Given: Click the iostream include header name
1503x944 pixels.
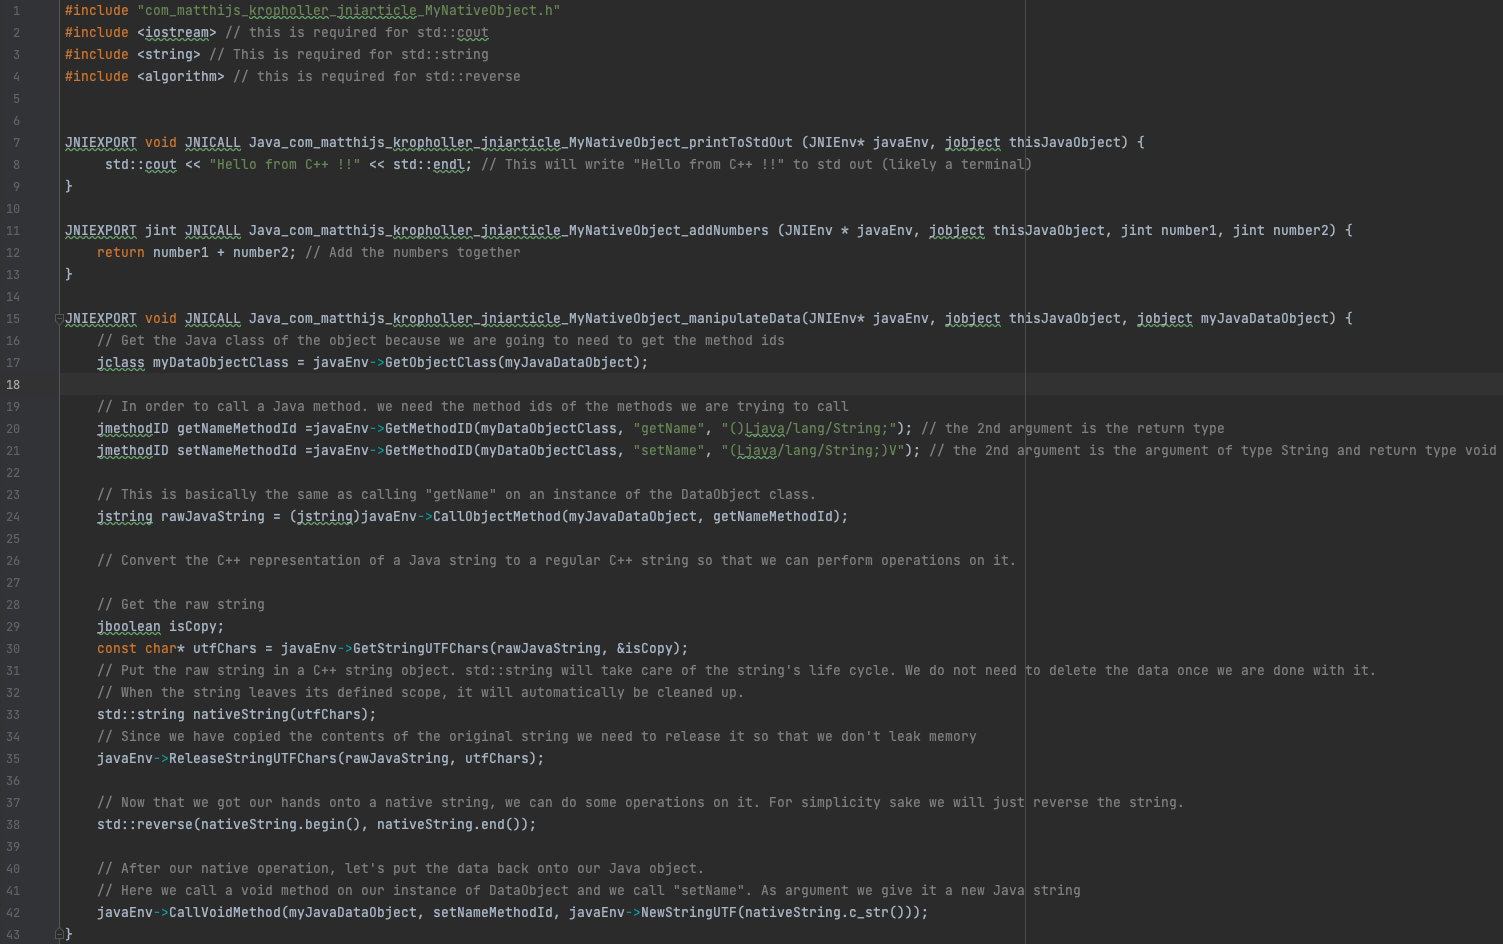Looking at the screenshot, I should pyautogui.click(x=176, y=33).
